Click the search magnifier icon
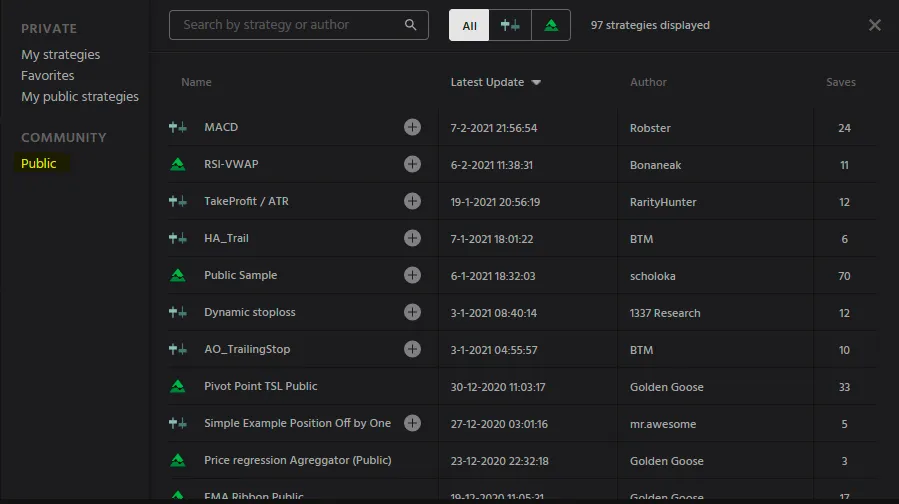The image size is (899, 504). click(x=411, y=25)
